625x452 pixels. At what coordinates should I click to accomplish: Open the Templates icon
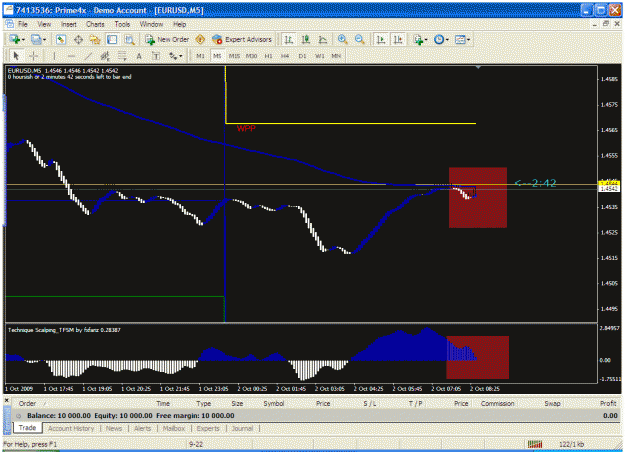pyautogui.click(x=460, y=39)
